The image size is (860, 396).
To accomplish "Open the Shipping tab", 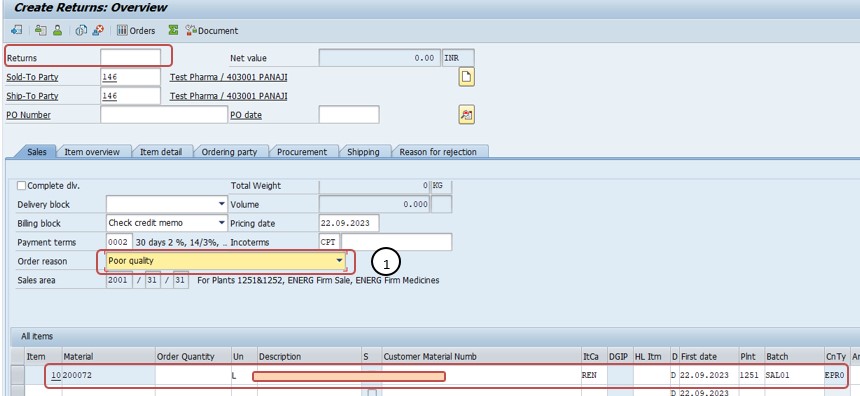I will click(x=363, y=152).
